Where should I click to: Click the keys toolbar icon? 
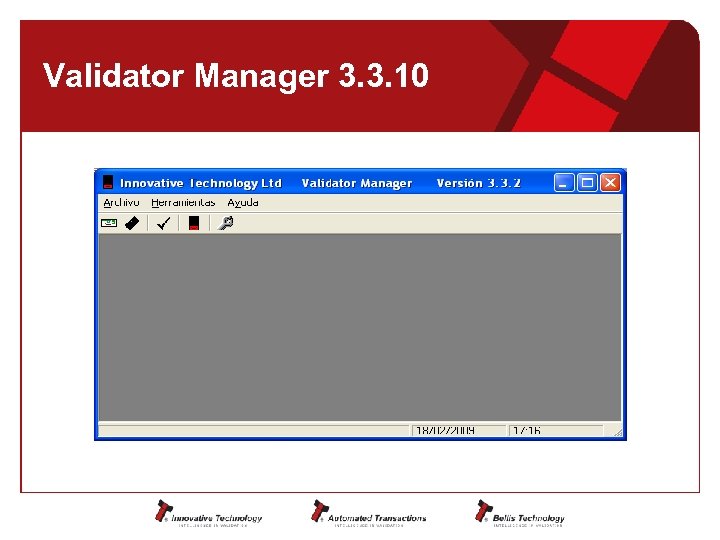pos(225,223)
